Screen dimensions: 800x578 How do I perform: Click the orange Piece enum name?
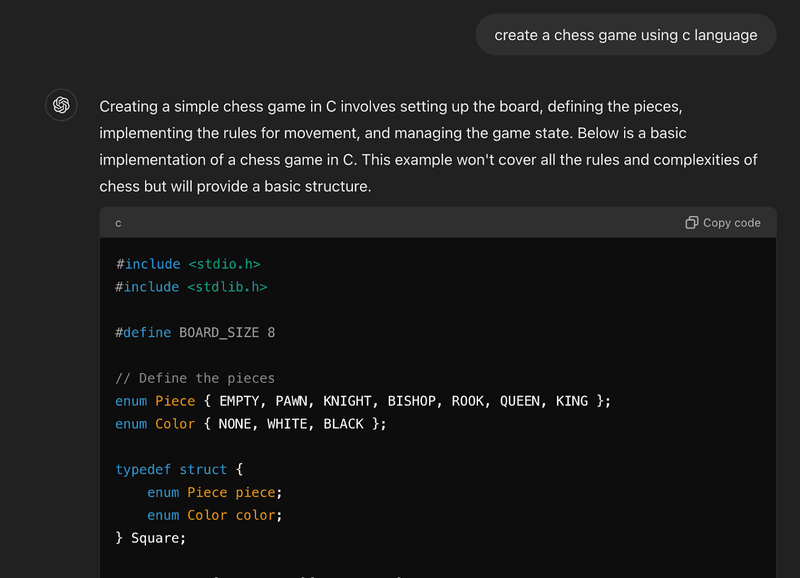[x=175, y=401]
